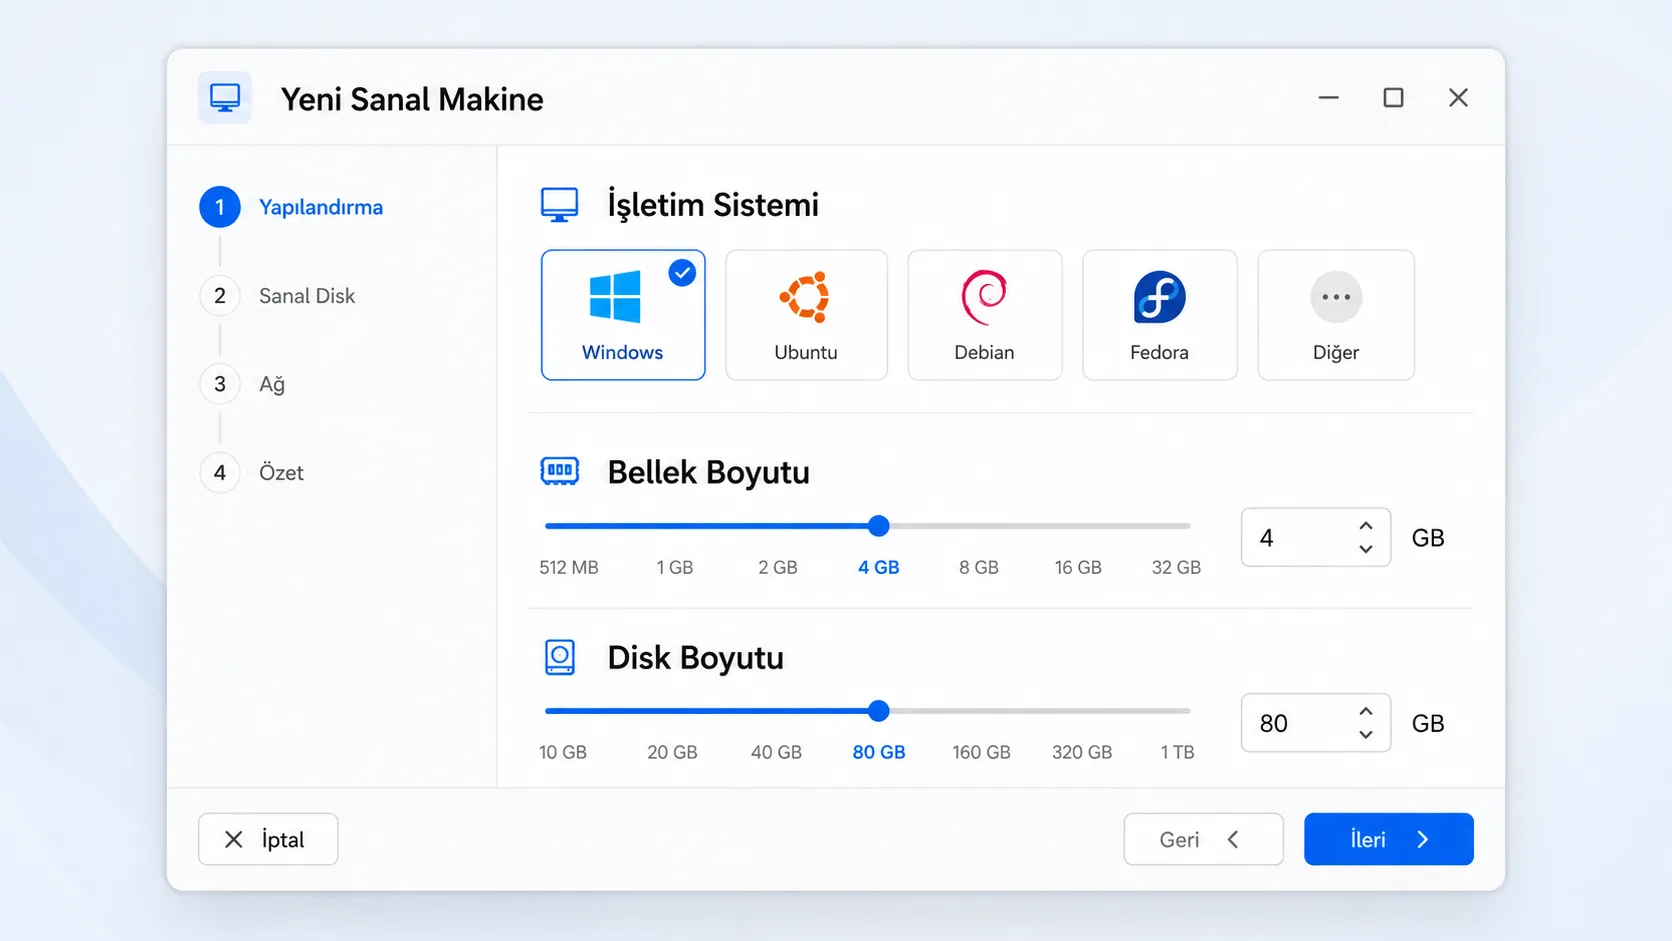This screenshot has width=1672, height=941.
Task: Click the app monitor icon in title bar
Action: [225, 98]
